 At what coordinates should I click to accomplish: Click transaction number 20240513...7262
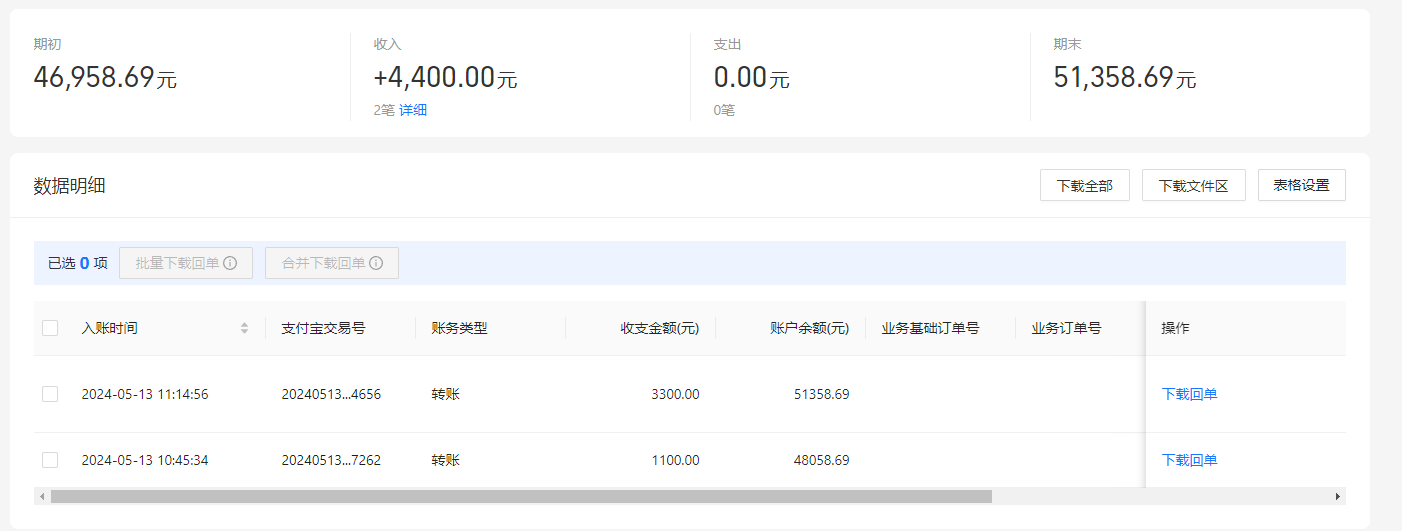click(331, 460)
